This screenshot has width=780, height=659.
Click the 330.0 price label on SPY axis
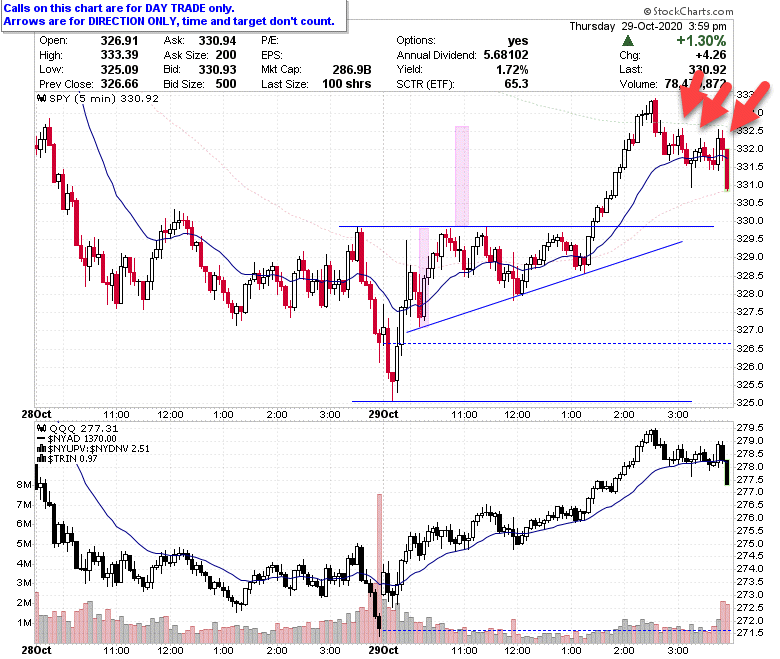click(x=750, y=221)
